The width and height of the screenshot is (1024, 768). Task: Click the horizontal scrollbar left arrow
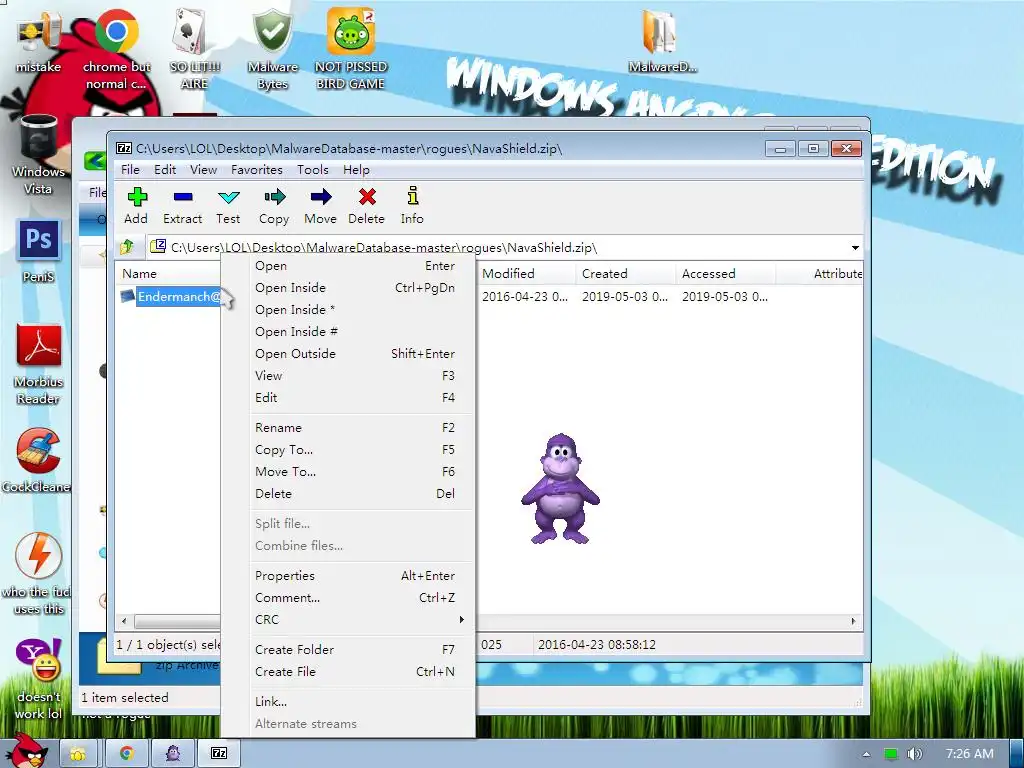[125, 621]
